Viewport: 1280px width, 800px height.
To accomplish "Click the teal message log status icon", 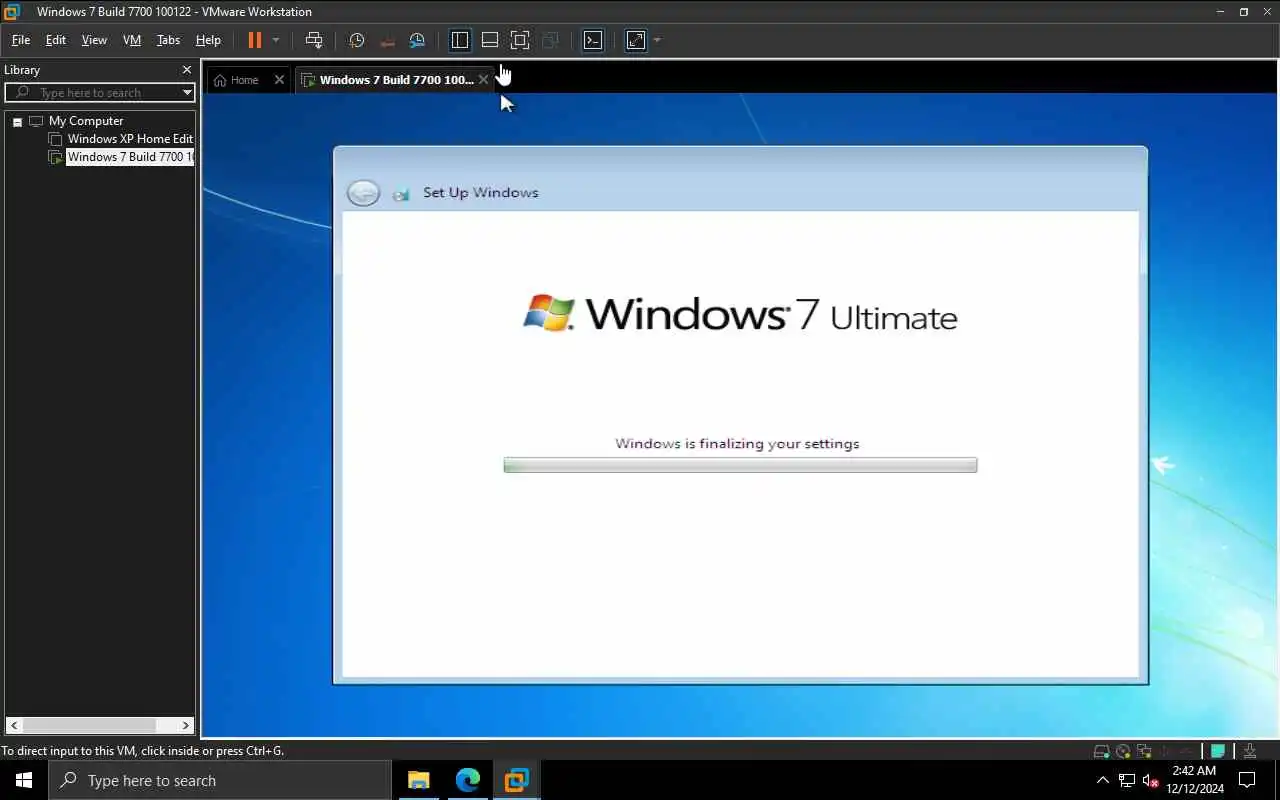I will pos(1218,751).
